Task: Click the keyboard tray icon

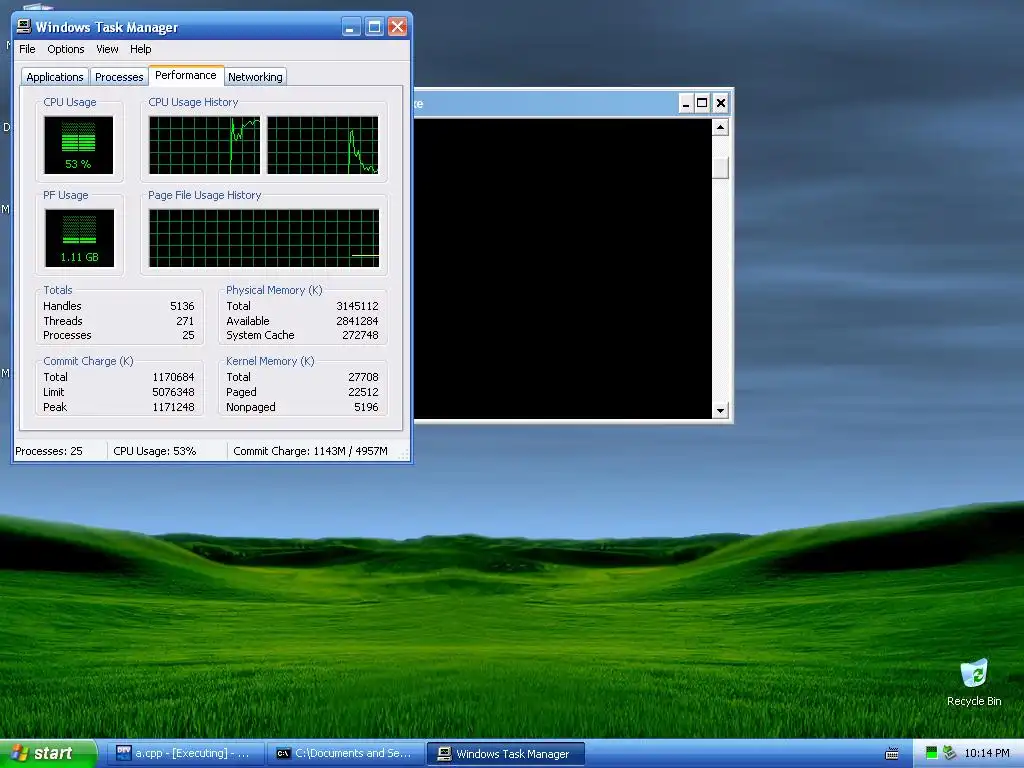Action: click(891, 754)
